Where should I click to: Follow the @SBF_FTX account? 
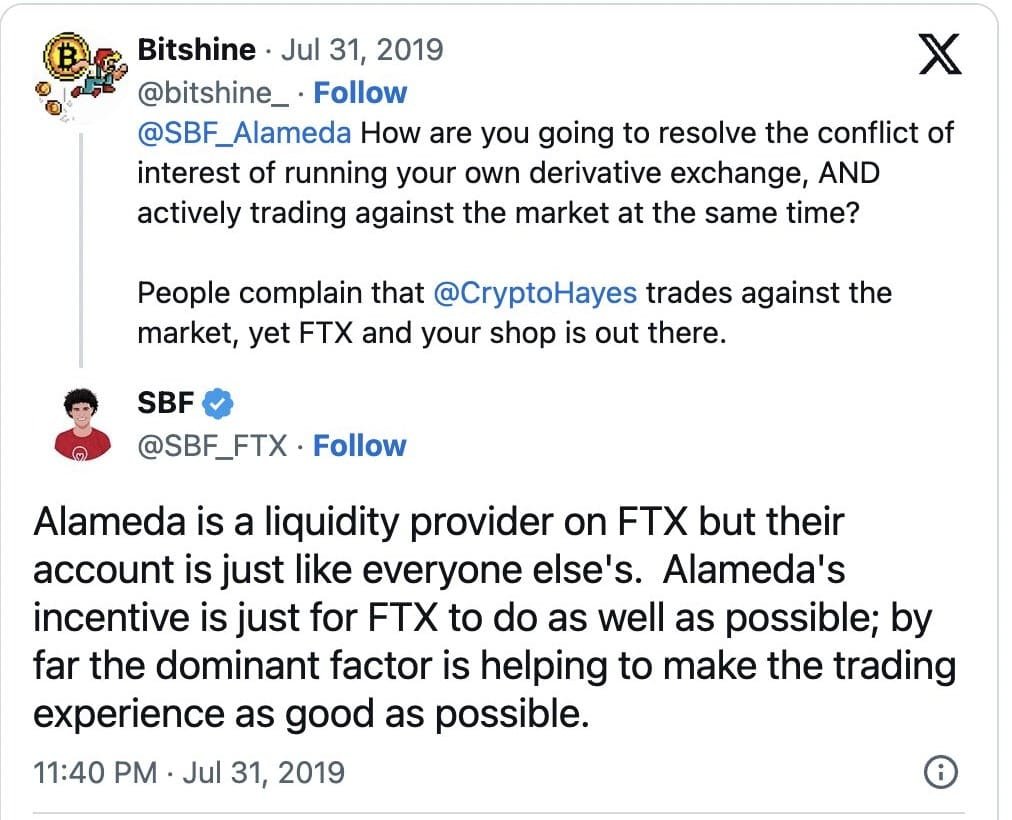tap(360, 446)
